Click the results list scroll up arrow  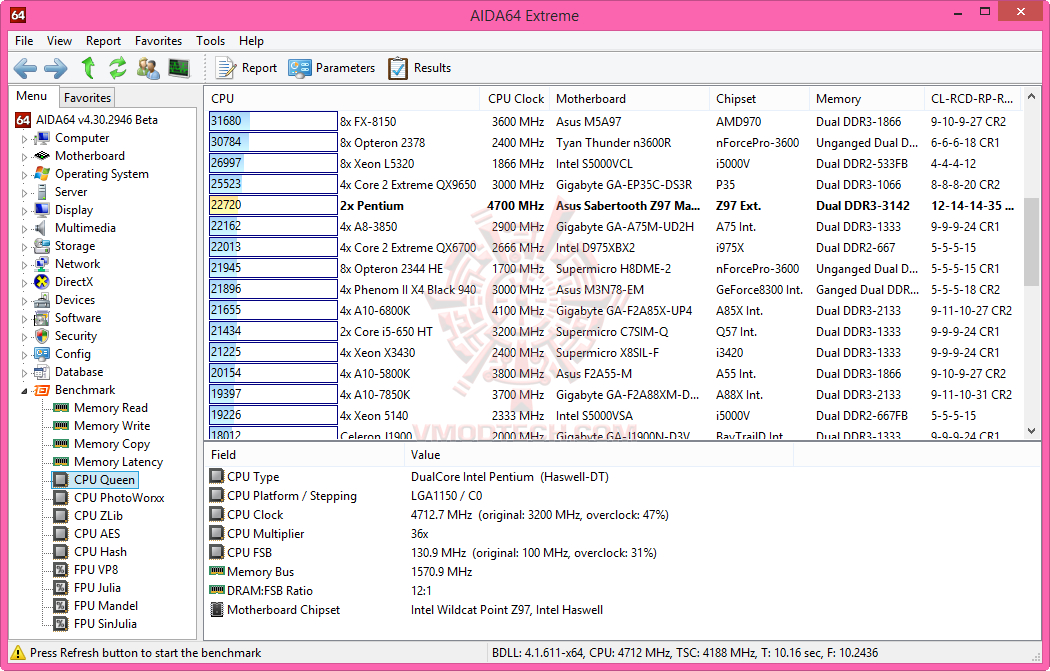[x=1031, y=97]
